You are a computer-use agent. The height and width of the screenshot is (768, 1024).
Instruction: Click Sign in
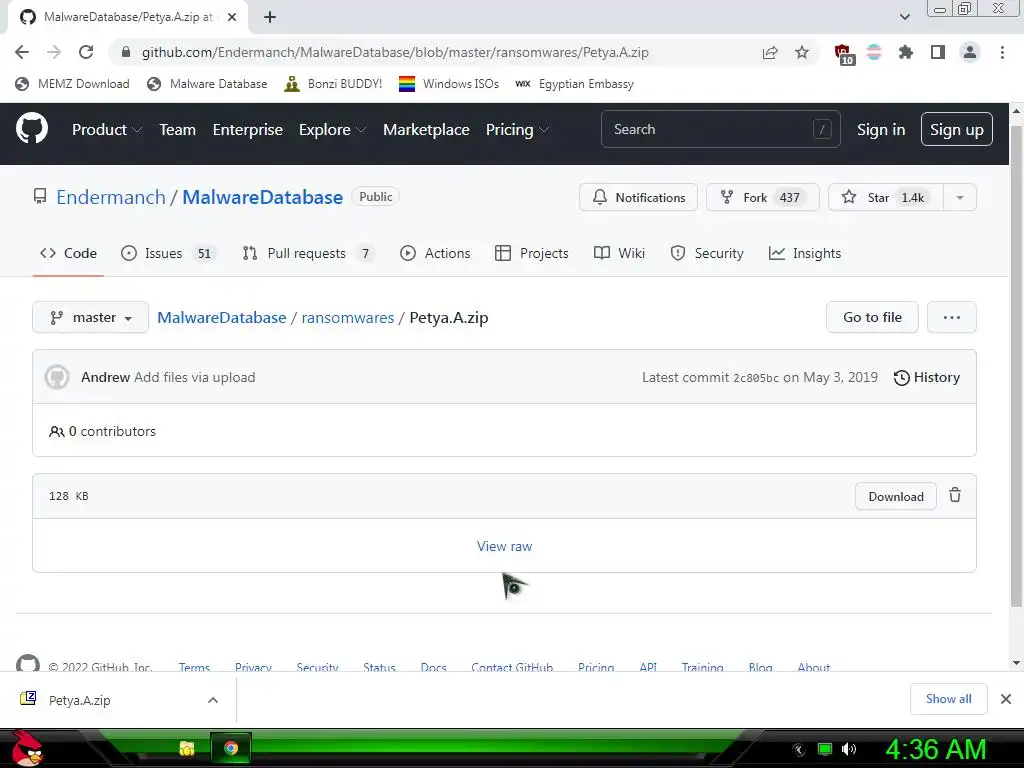click(x=881, y=129)
